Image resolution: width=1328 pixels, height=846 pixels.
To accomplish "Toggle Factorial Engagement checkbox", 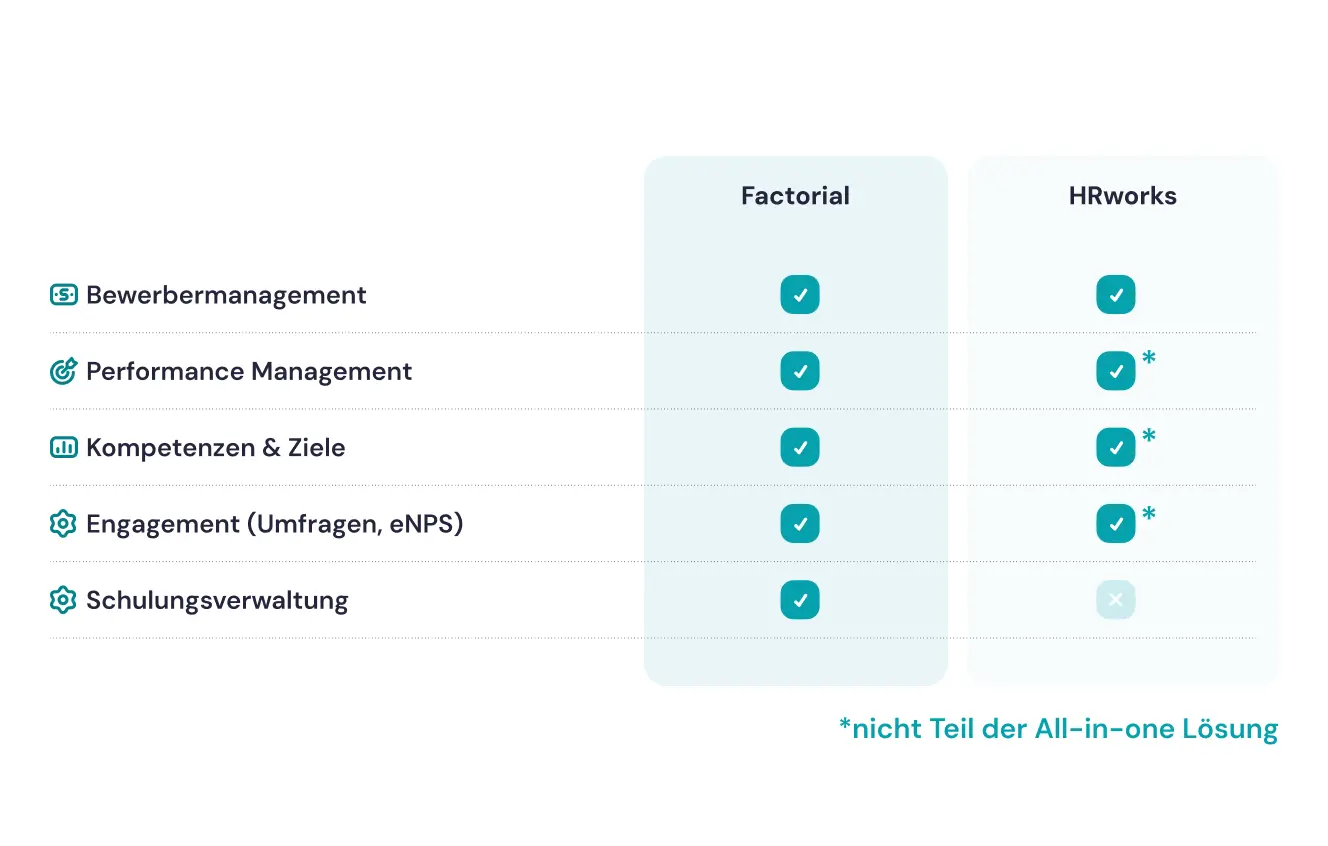I will pyautogui.click(x=800, y=523).
